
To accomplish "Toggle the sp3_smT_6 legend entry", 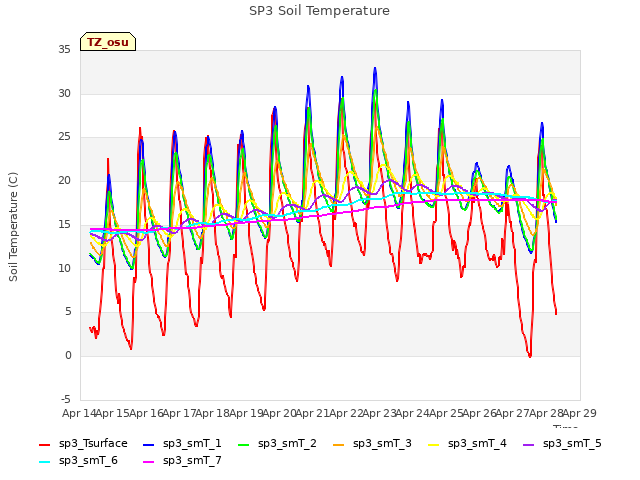I will 78,460.
